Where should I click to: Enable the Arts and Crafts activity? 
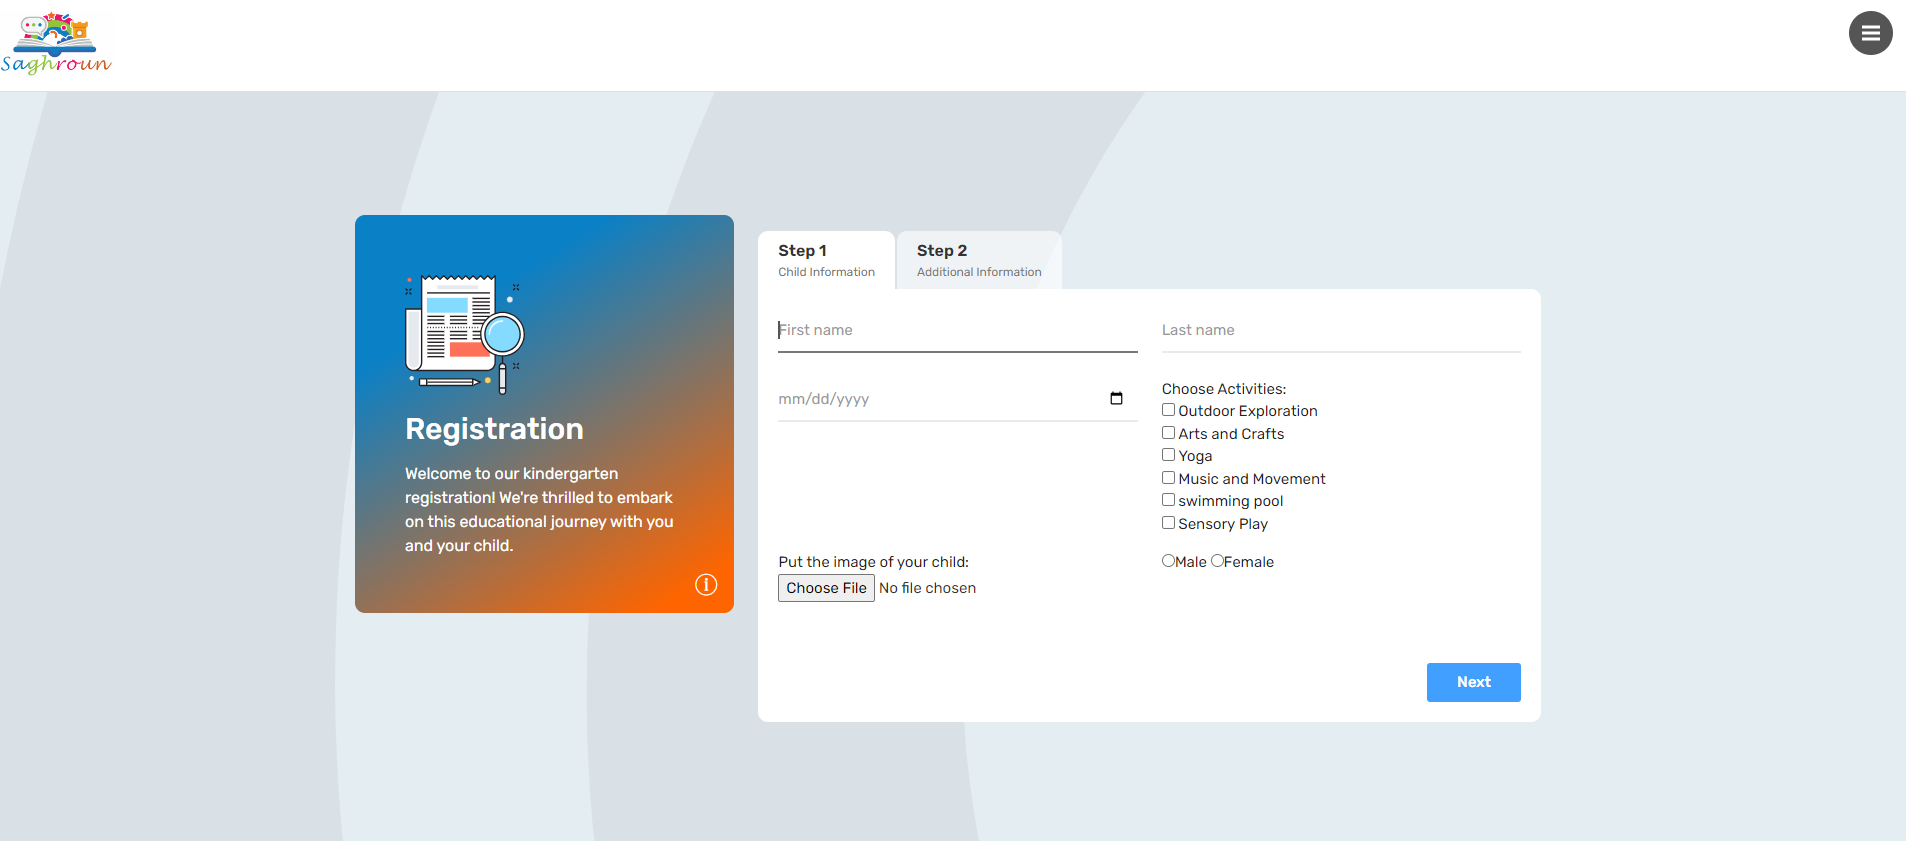pyautogui.click(x=1168, y=433)
